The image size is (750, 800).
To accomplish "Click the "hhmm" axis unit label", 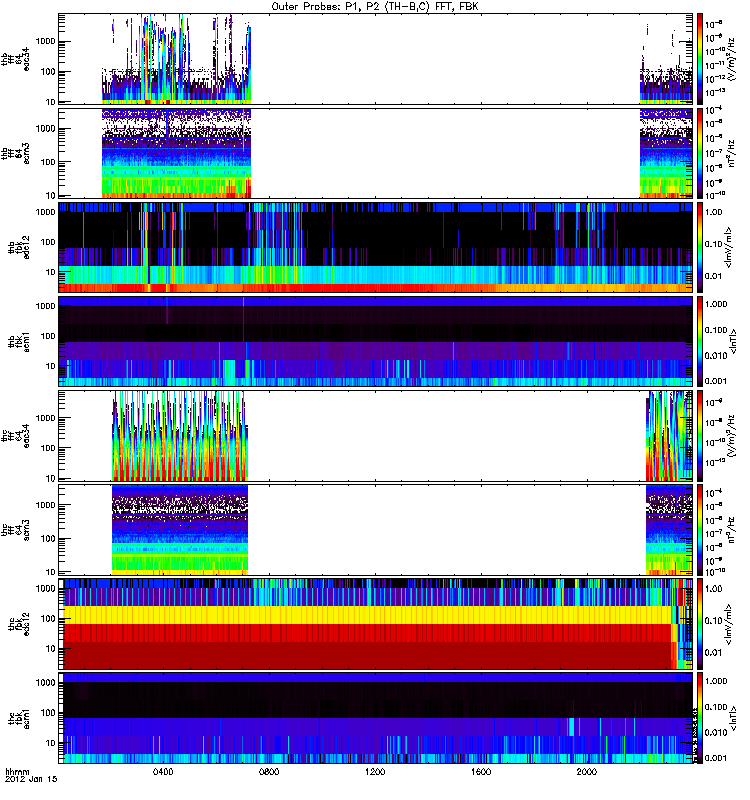I will click(17, 771).
